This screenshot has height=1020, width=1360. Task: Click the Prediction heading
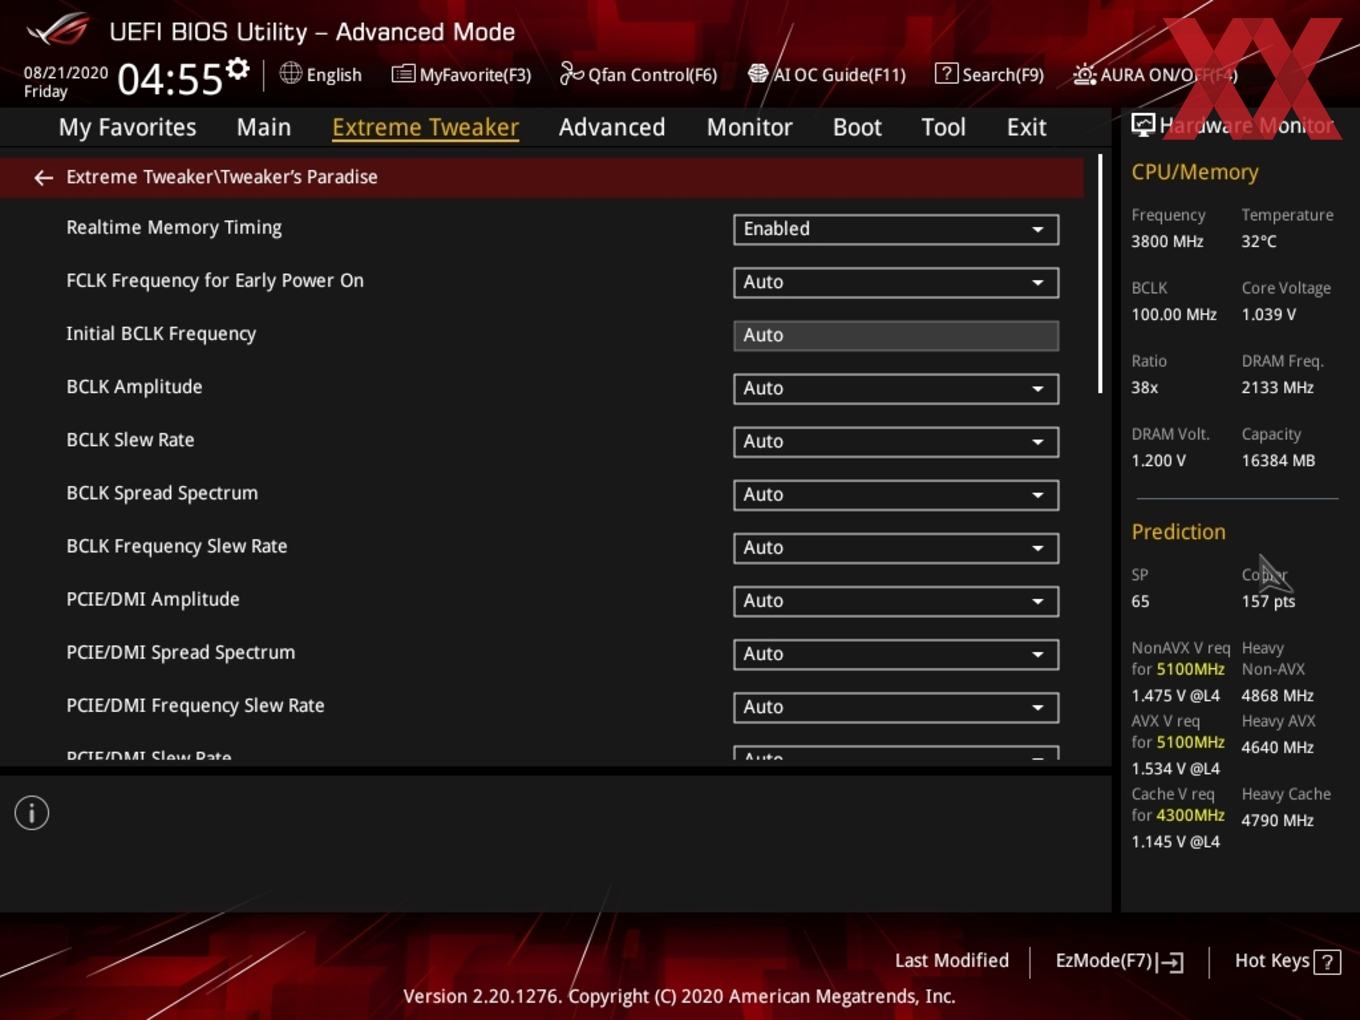[x=1178, y=532]
